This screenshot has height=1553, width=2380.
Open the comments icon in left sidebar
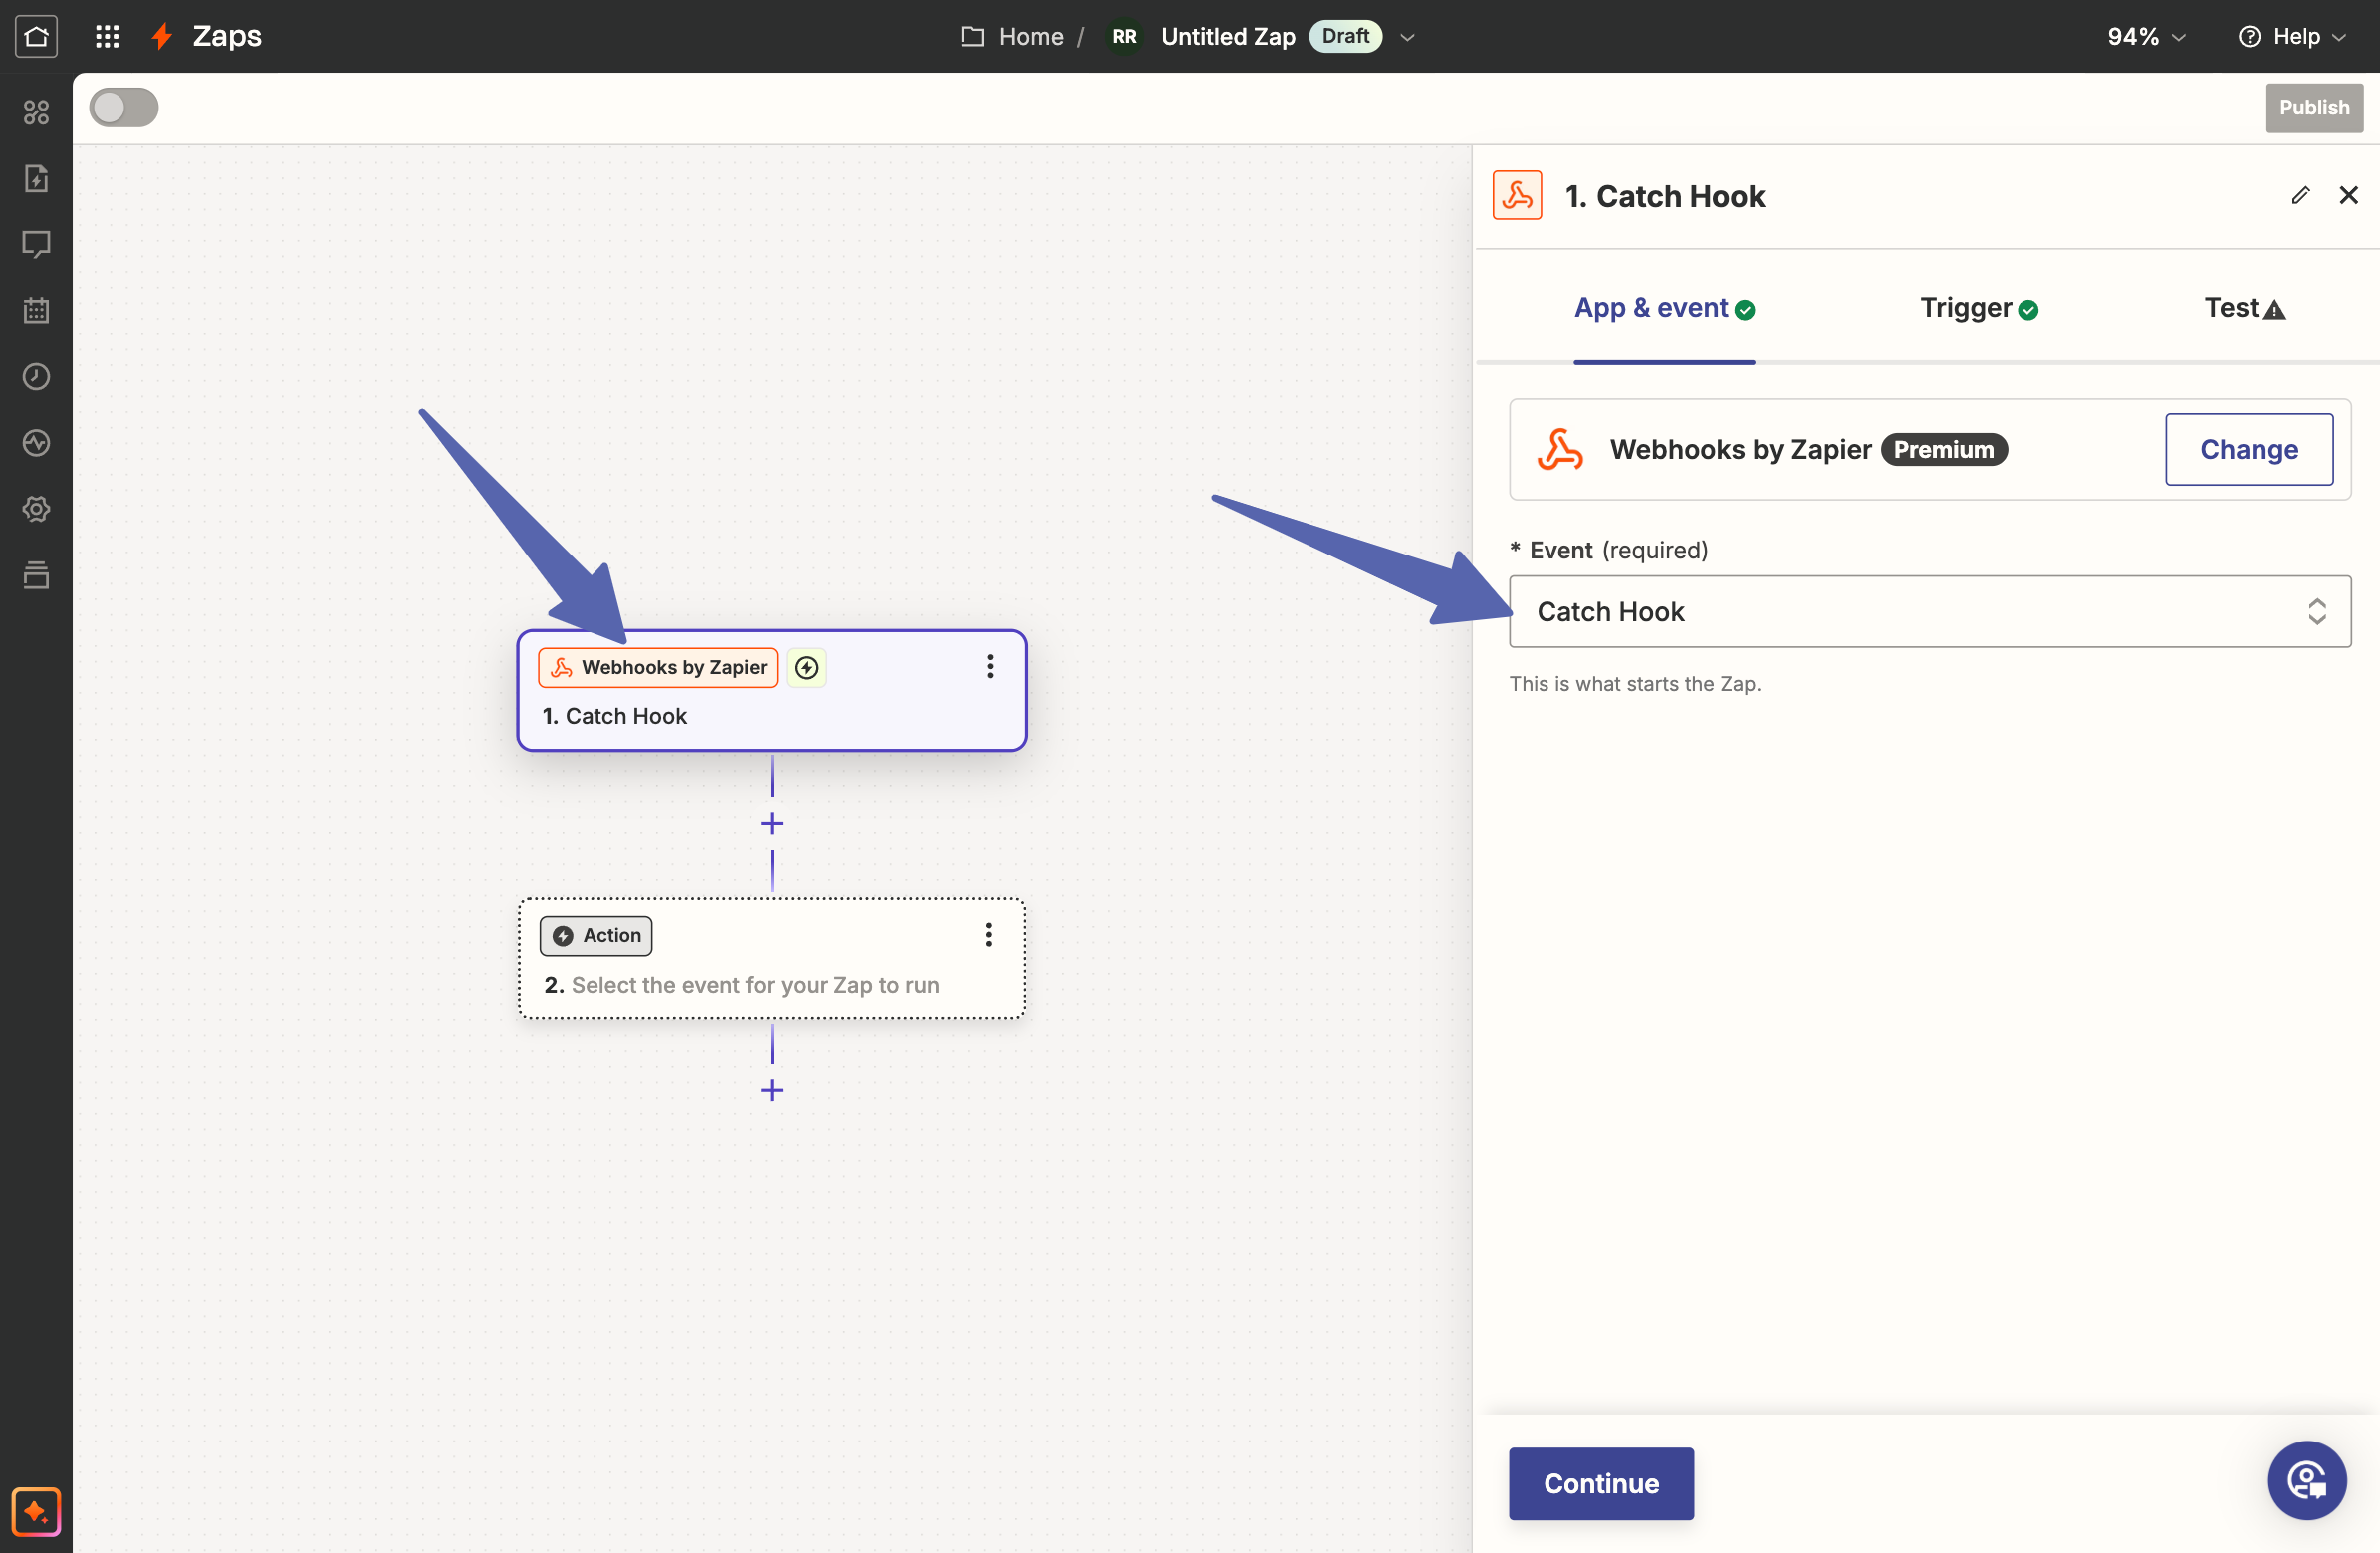pyautogui.click(x=36, y=244)
